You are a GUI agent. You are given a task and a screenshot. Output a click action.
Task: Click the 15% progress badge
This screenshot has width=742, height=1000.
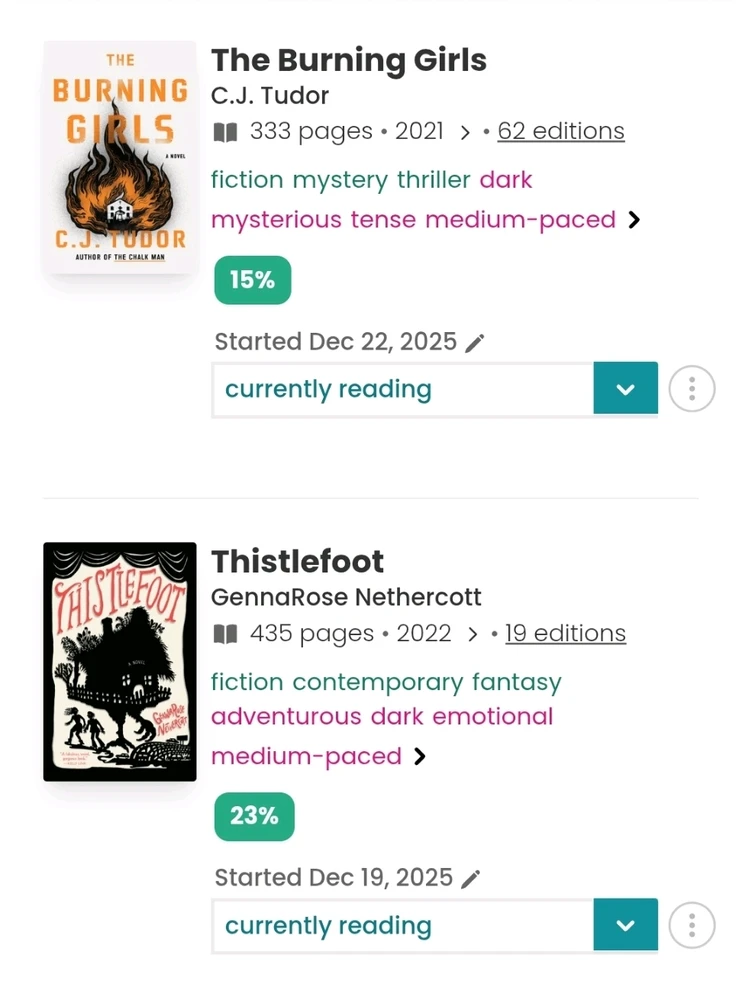(252, 280)
